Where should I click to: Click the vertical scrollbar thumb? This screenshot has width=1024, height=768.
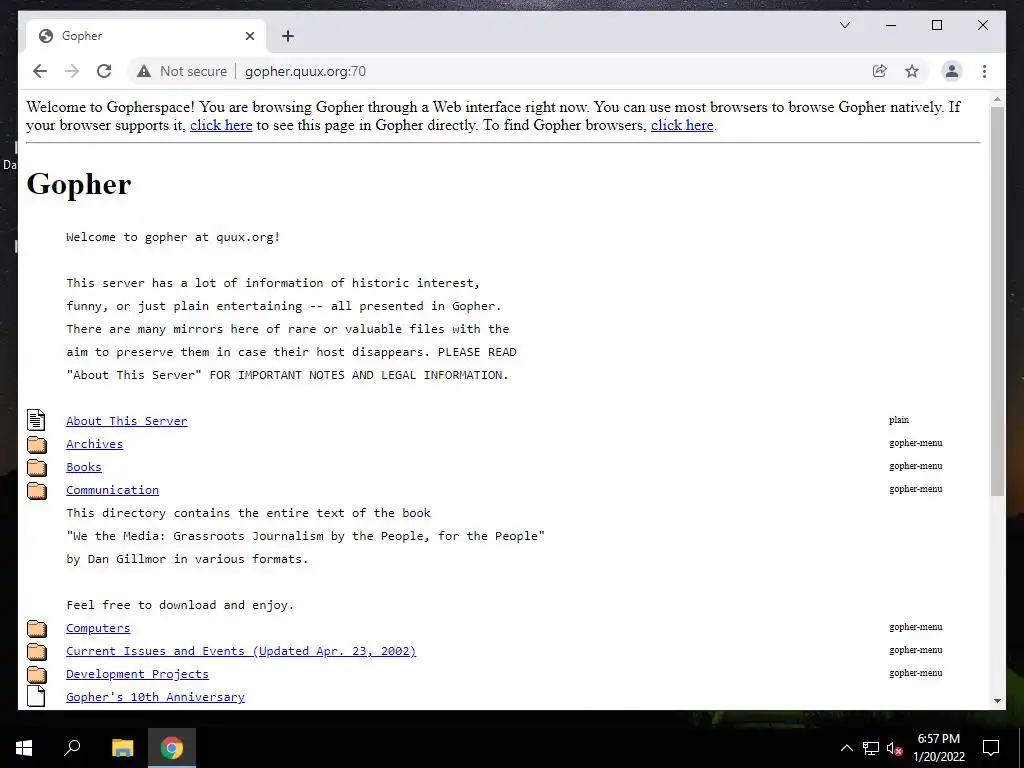(x=997, y=300)
